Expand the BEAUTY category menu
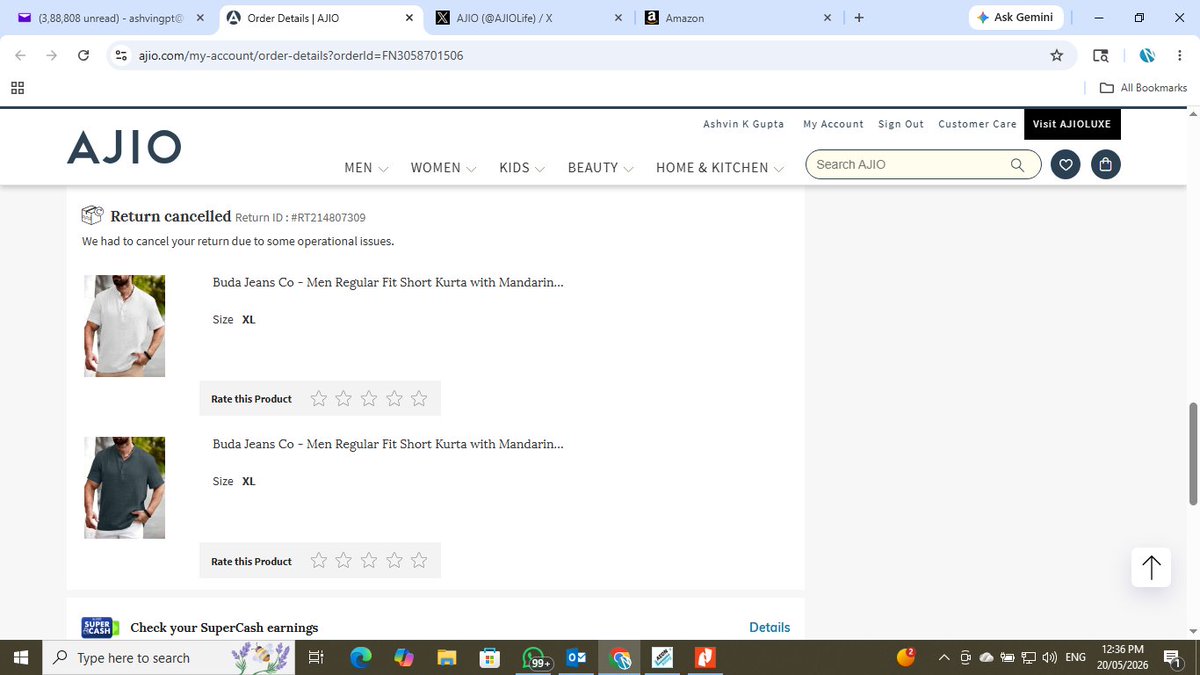Viewport: 1200px width, 675px height. click(601, 168)
